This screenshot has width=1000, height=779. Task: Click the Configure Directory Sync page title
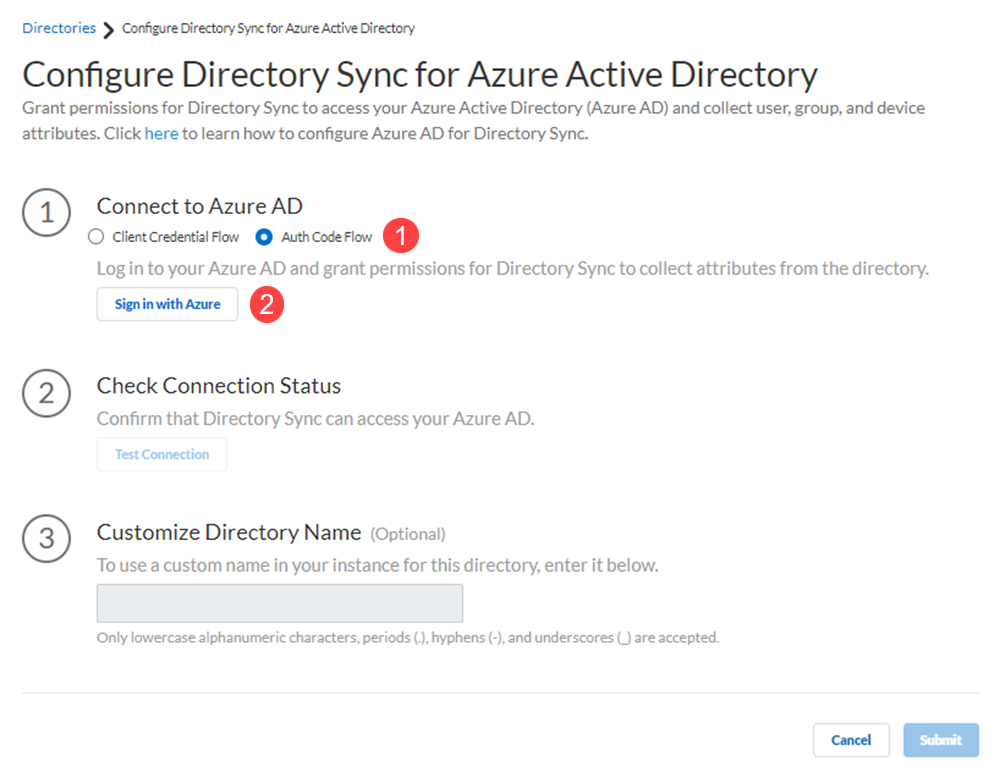click(420, 75)
